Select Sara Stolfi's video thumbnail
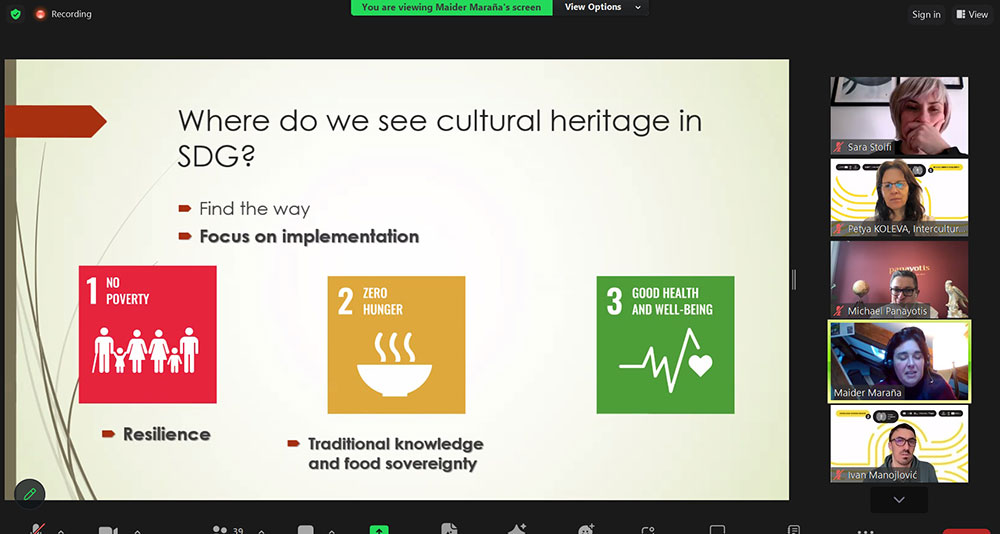1000x534 pixels. [899, 115]
